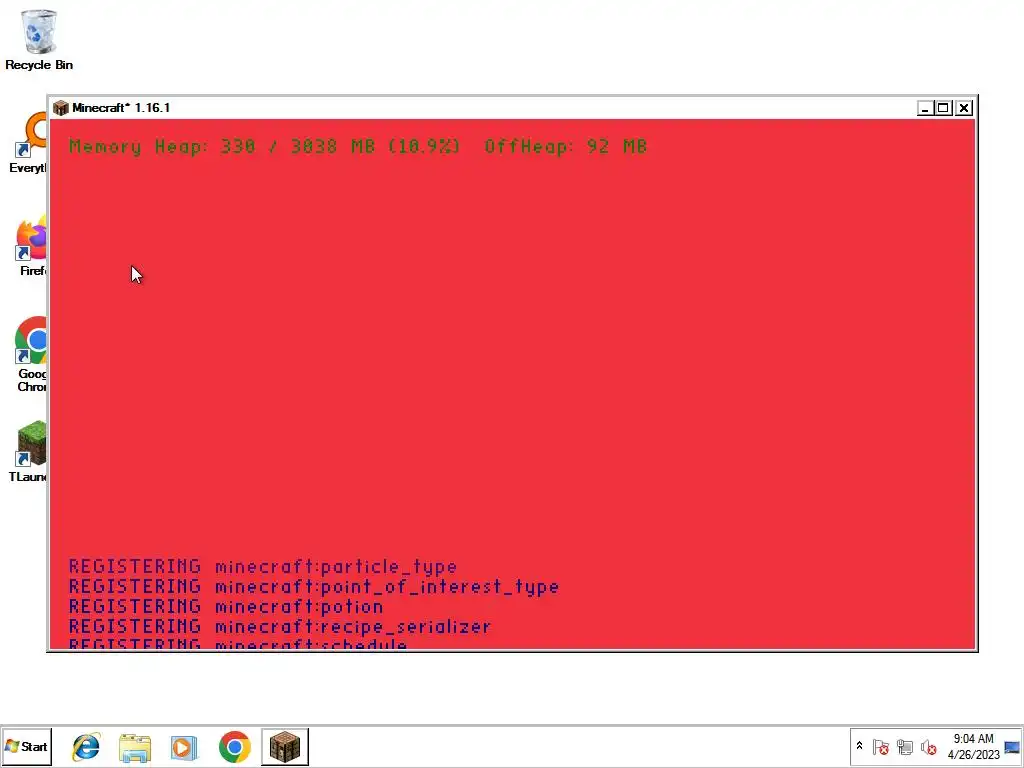Click the 'REGISTERING minecraft:point_of_interest_type' log line

[x=314, y=586]
